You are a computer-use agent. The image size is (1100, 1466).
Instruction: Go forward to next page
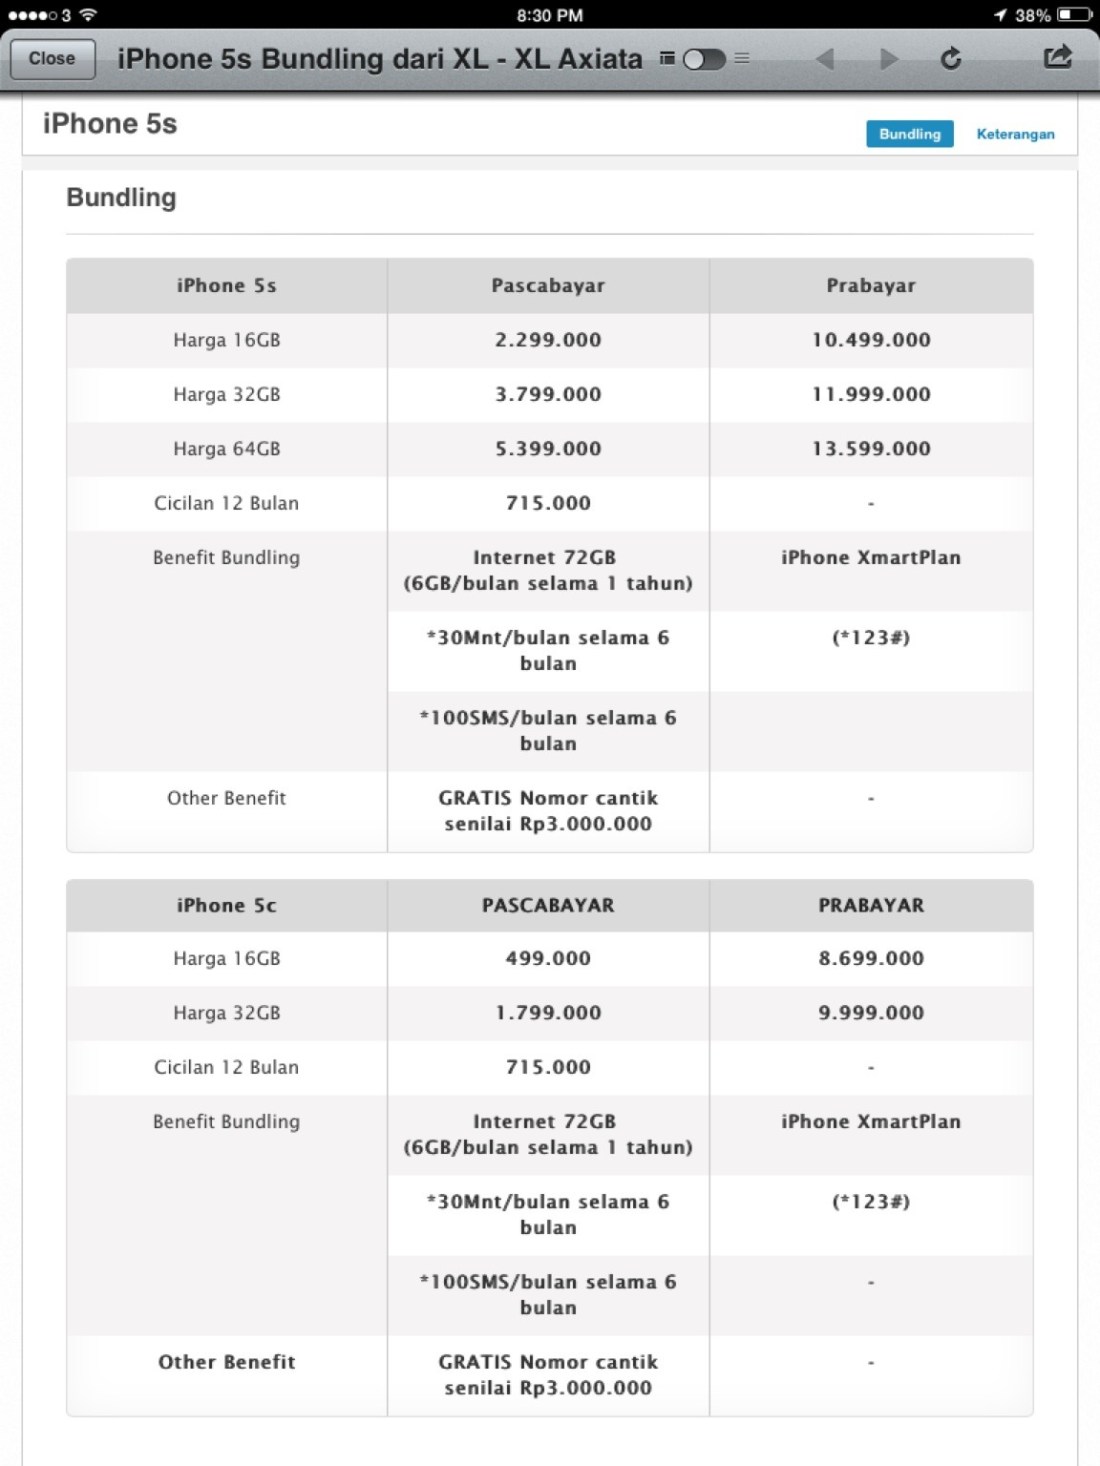click(x=888, y=59)
